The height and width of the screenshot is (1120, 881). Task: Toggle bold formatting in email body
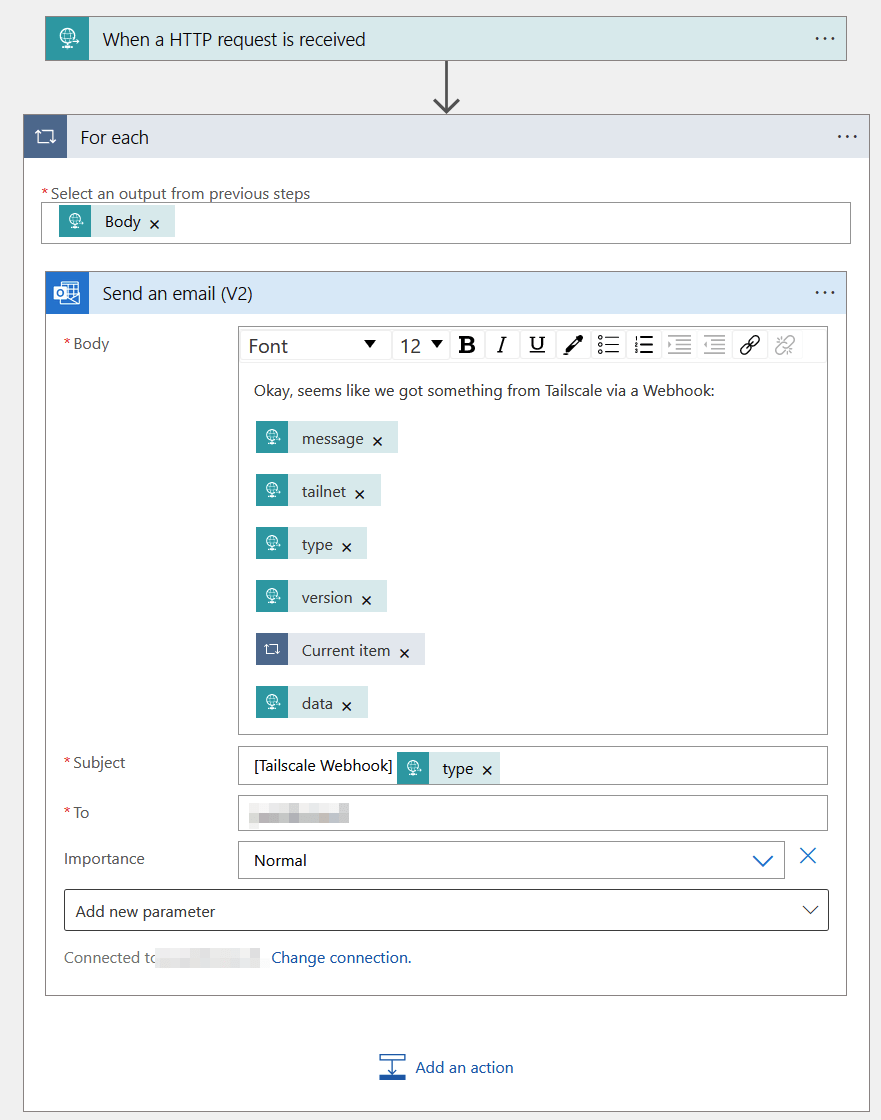point(467,345)
